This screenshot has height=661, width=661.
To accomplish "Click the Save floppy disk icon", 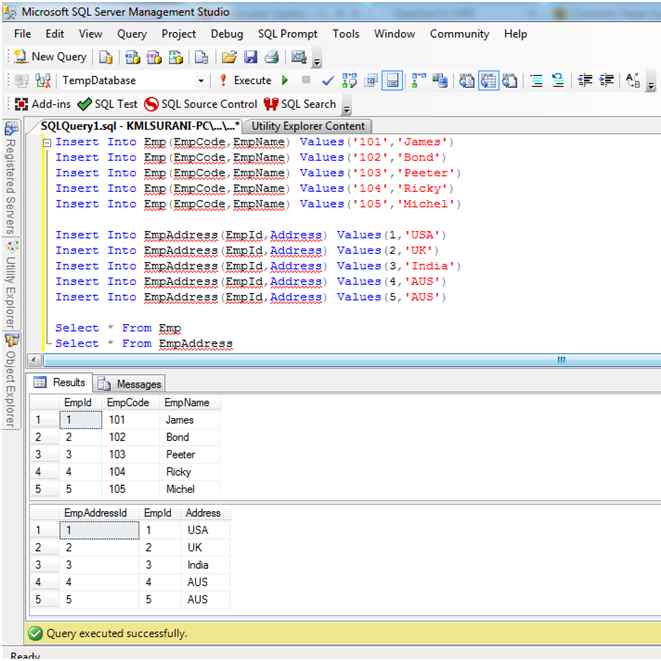I will click(250, 57).
